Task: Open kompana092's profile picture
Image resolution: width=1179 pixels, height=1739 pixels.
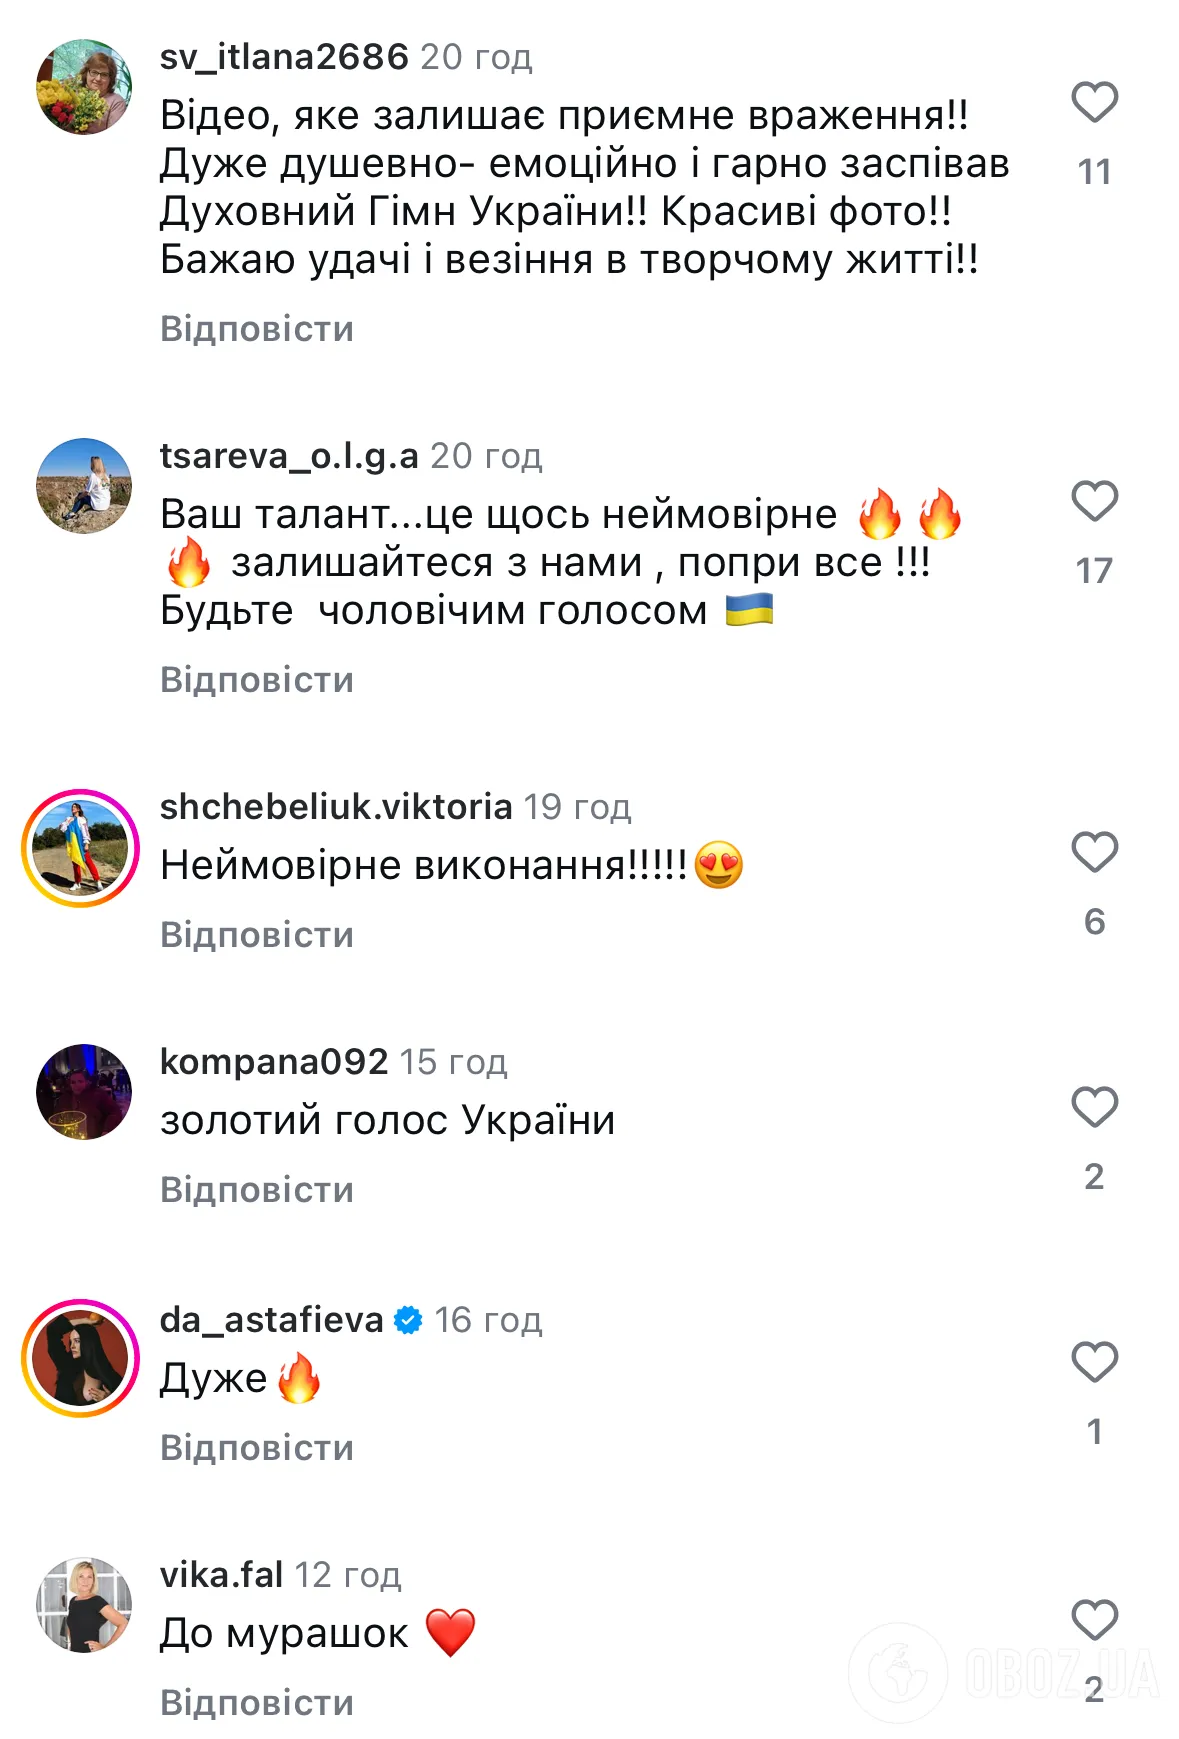Action: pos(84,1092)
